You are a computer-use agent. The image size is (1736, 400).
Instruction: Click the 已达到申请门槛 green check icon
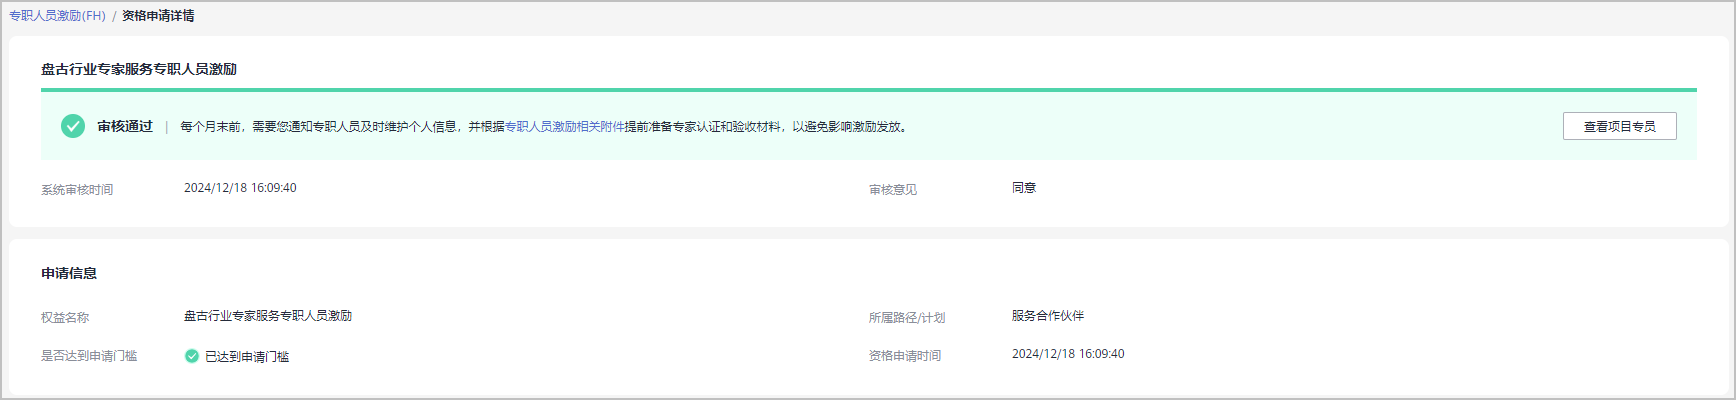pos(192,356)
